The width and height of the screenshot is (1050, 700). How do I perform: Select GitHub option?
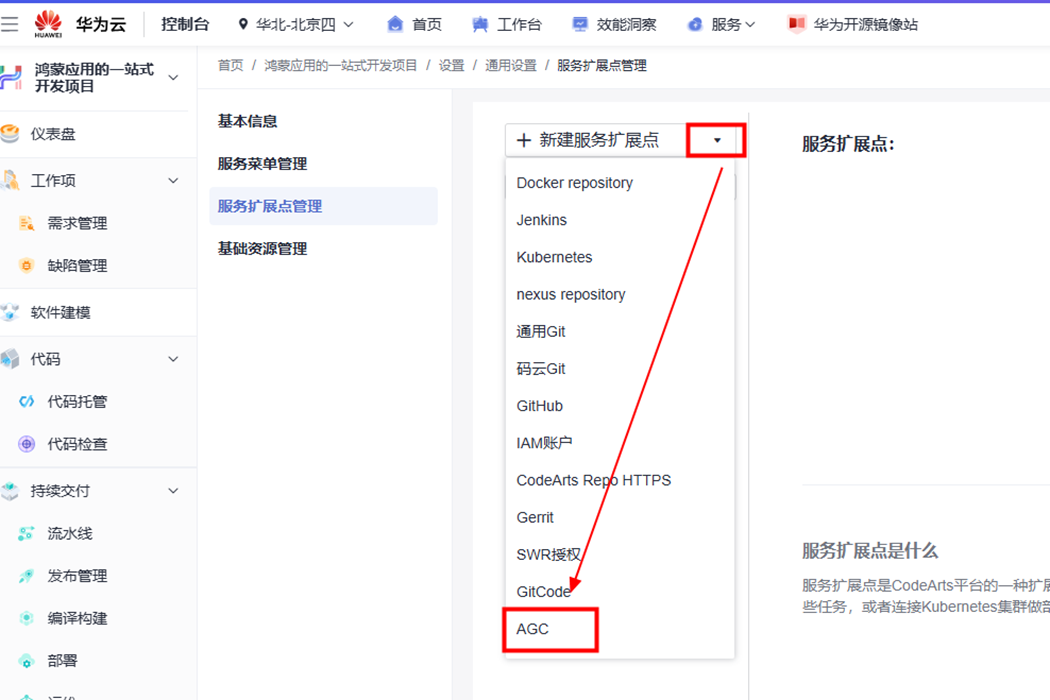619,406
